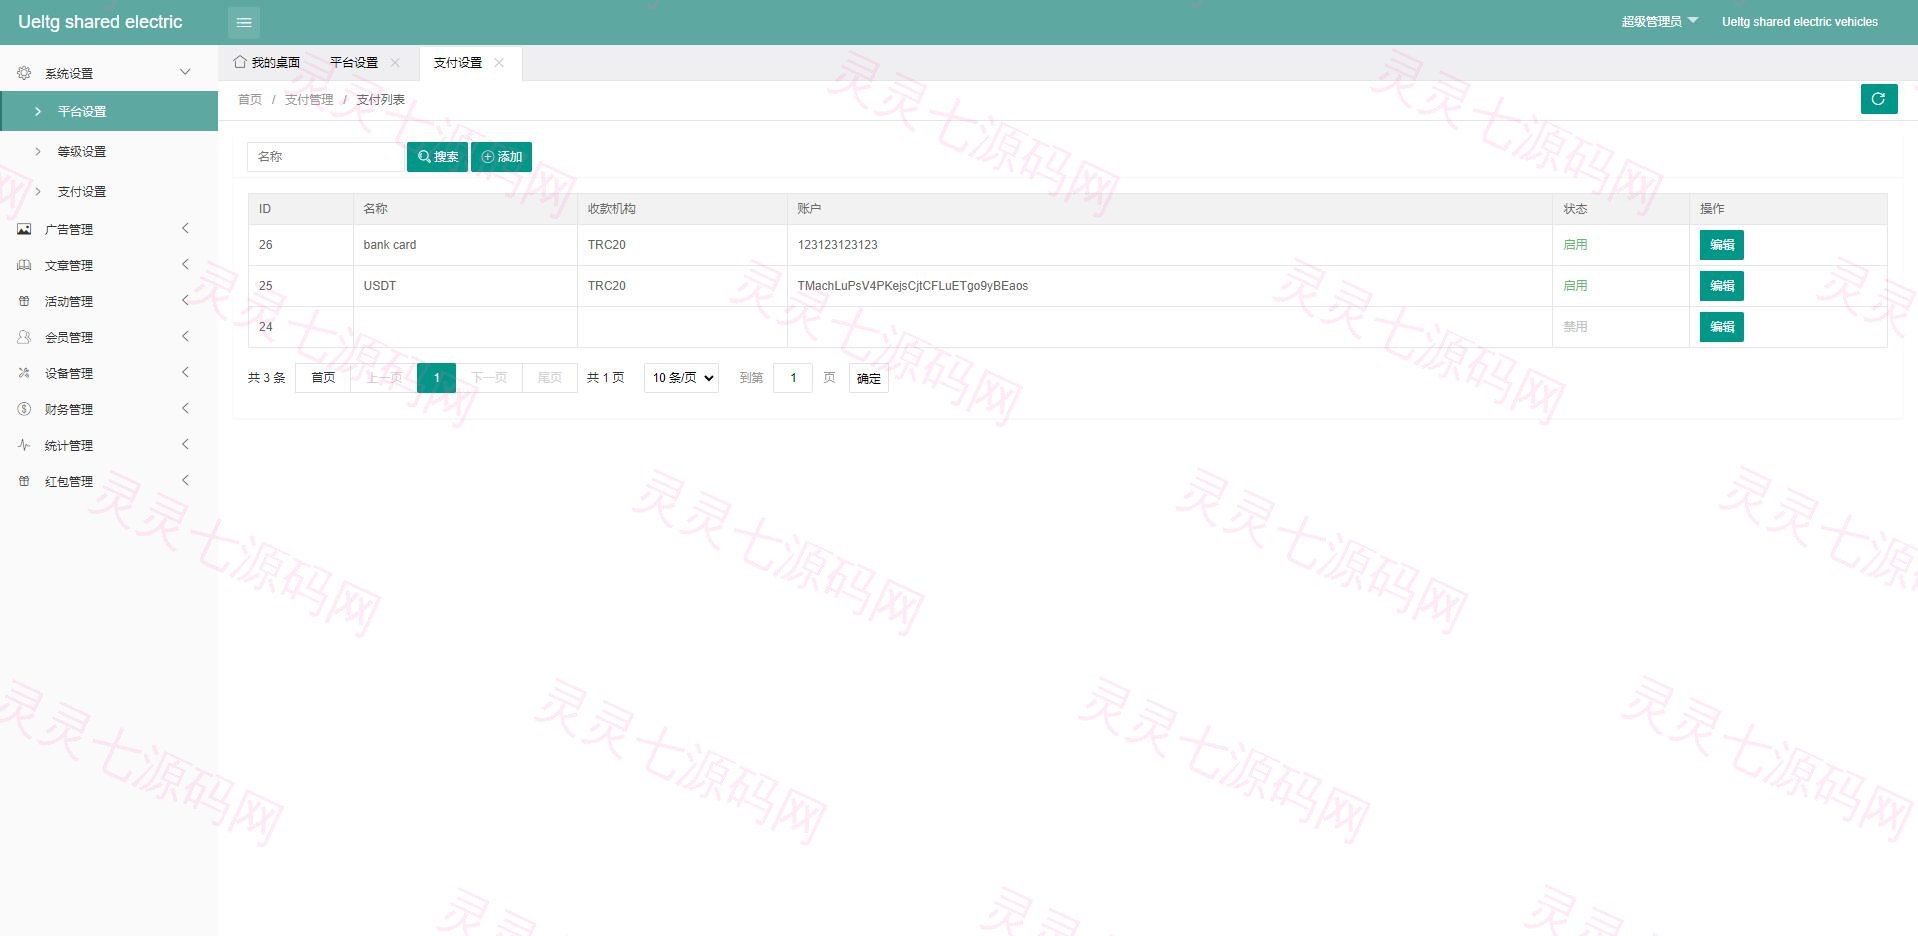Edit the row with ID 24

(x=1721, y=327)
